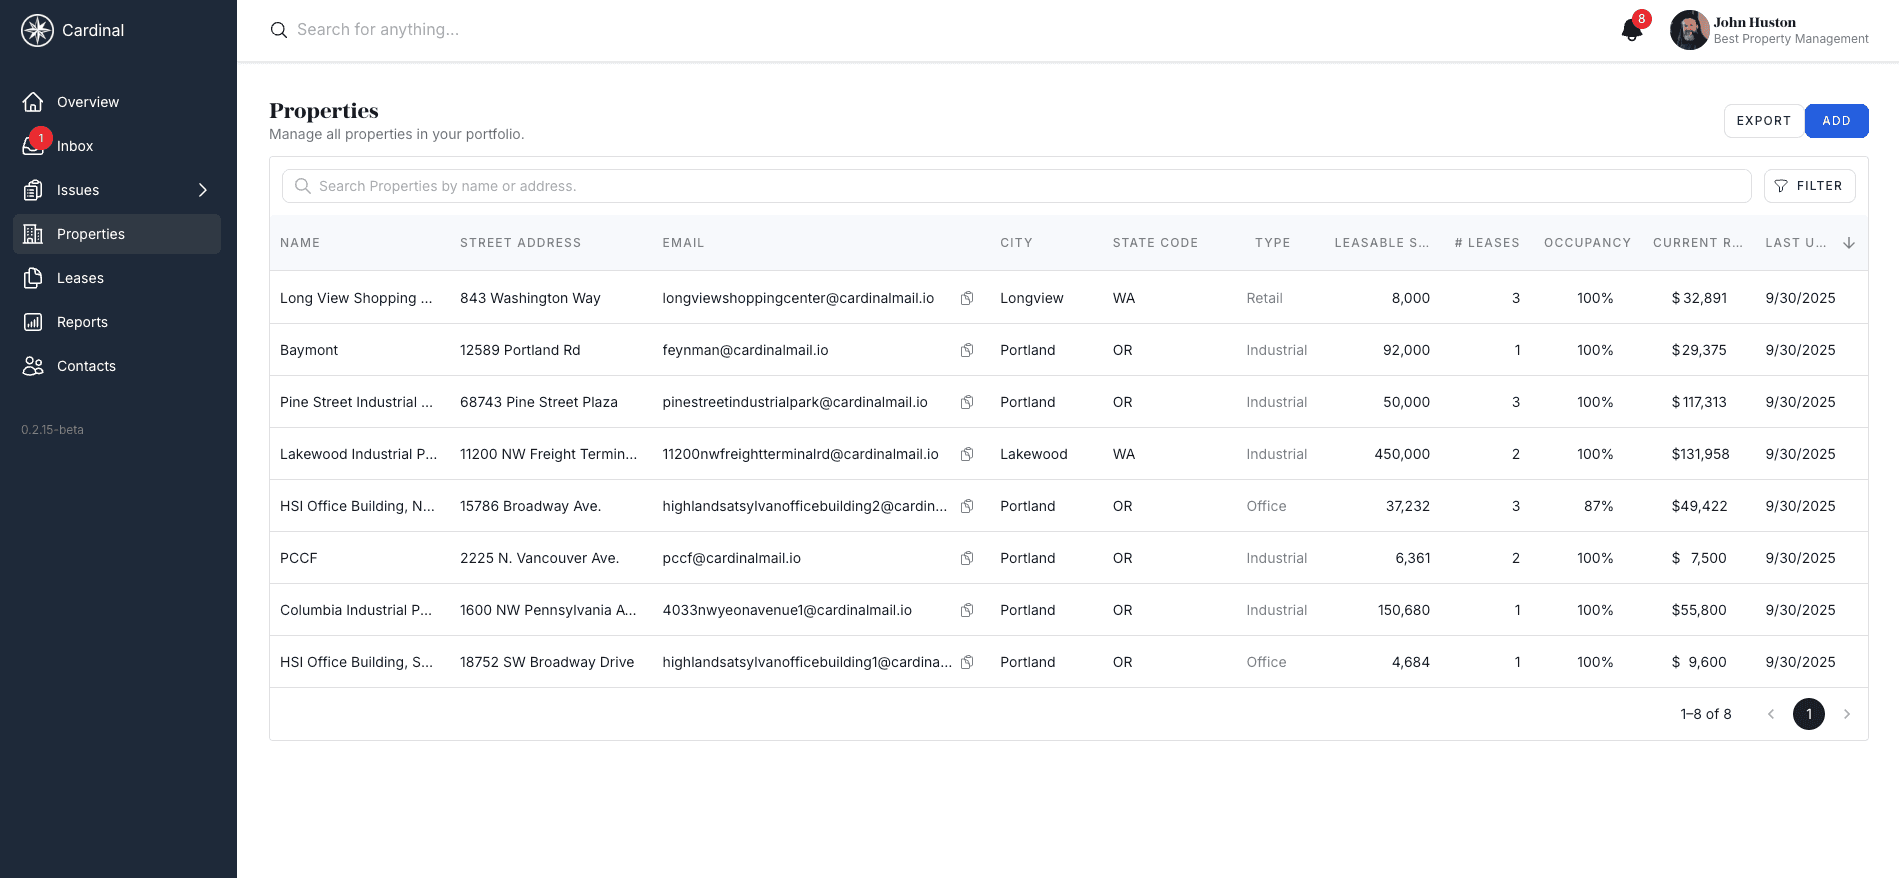
Task: Click the 0.2.15-beta version text
Action: coord(52,430)
